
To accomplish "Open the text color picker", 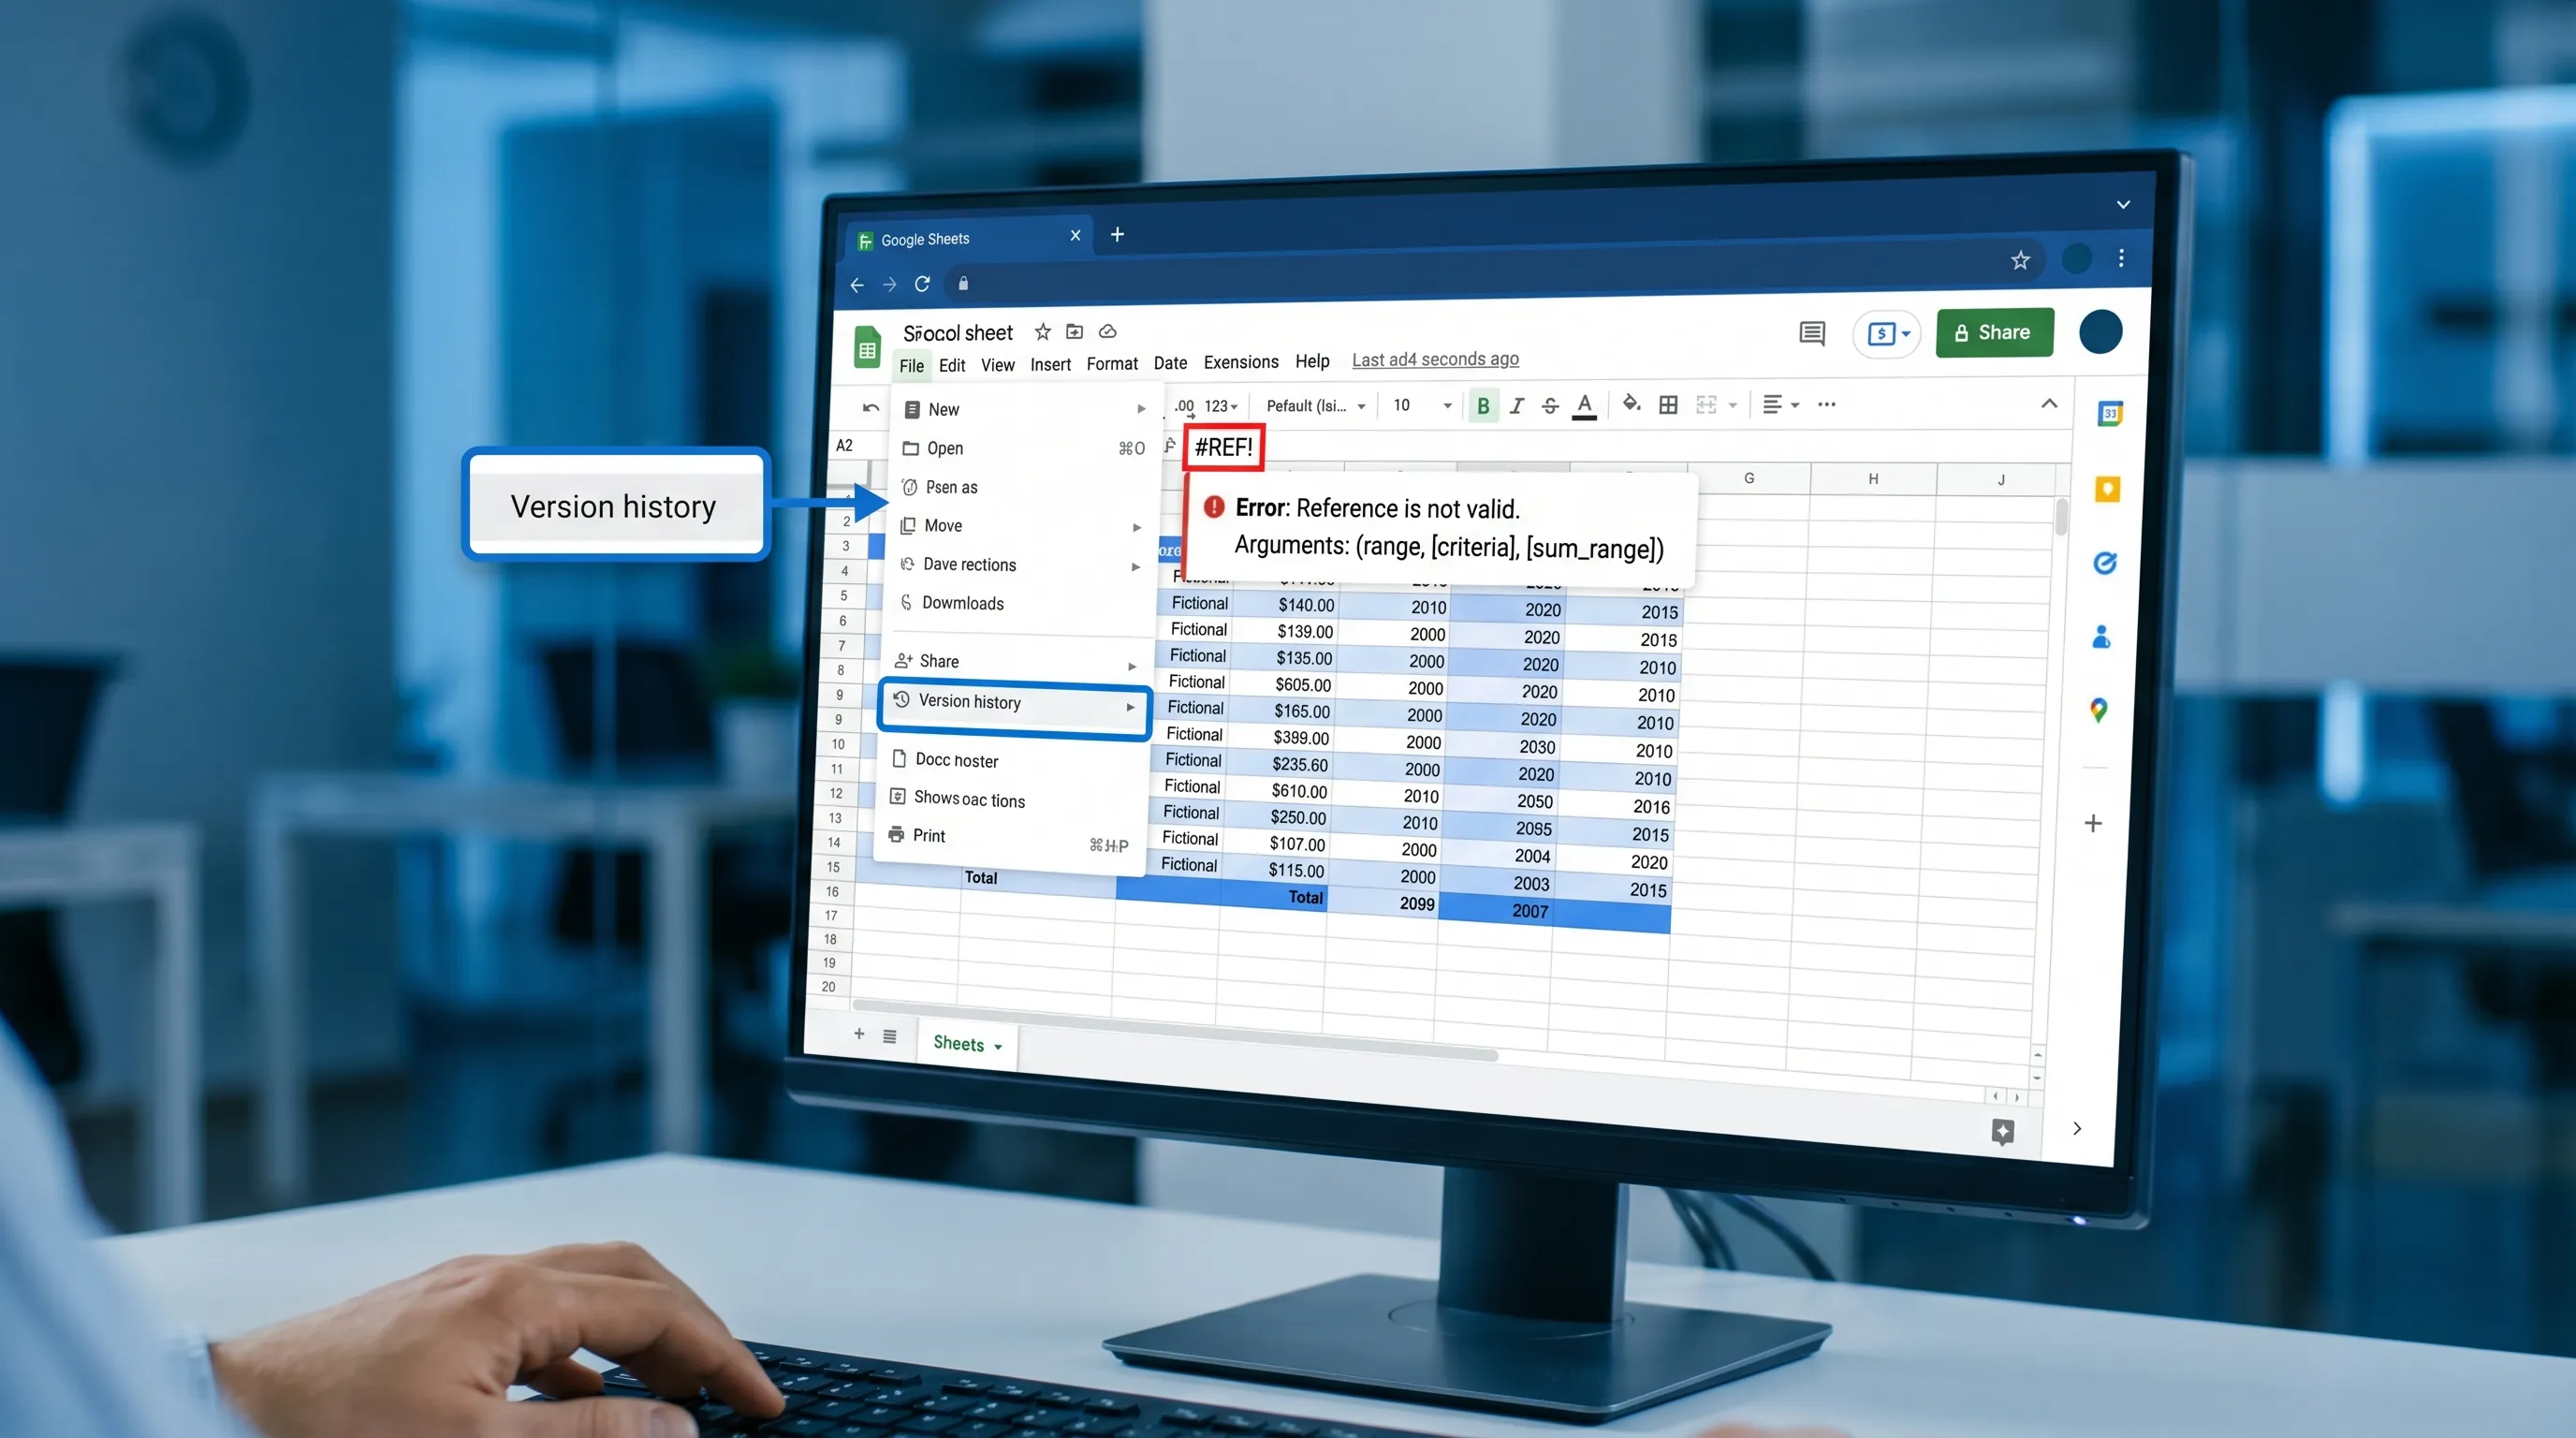I will (1584, 405).
